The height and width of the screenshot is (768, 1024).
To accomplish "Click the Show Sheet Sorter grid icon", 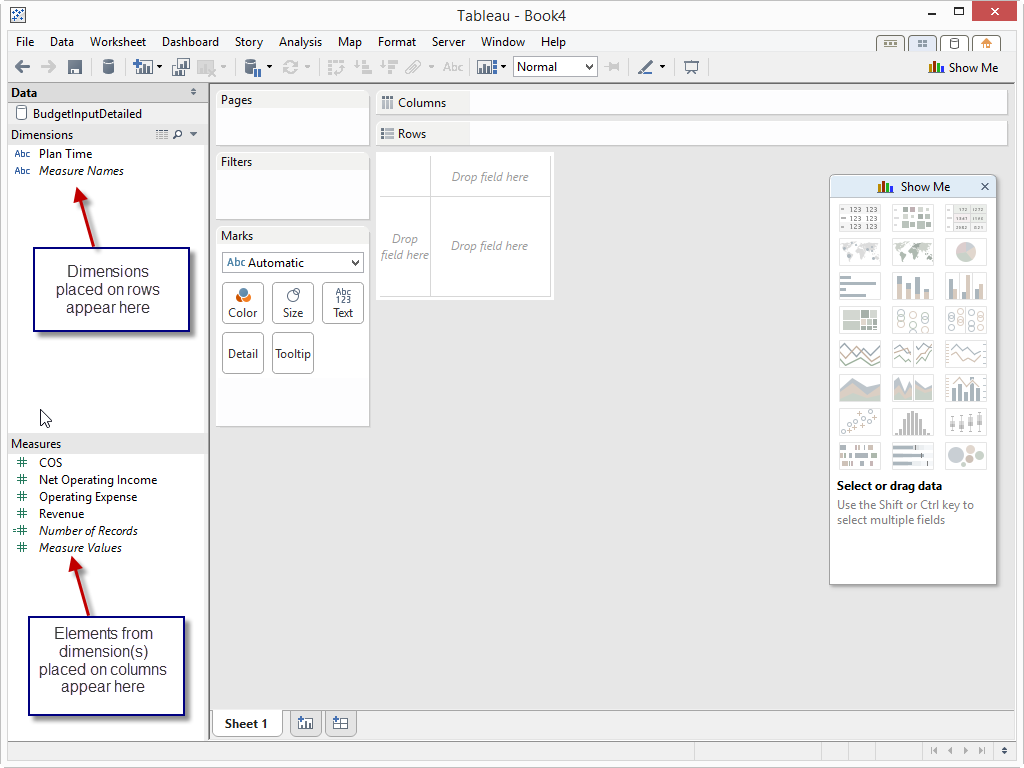I will click(922, 43).
